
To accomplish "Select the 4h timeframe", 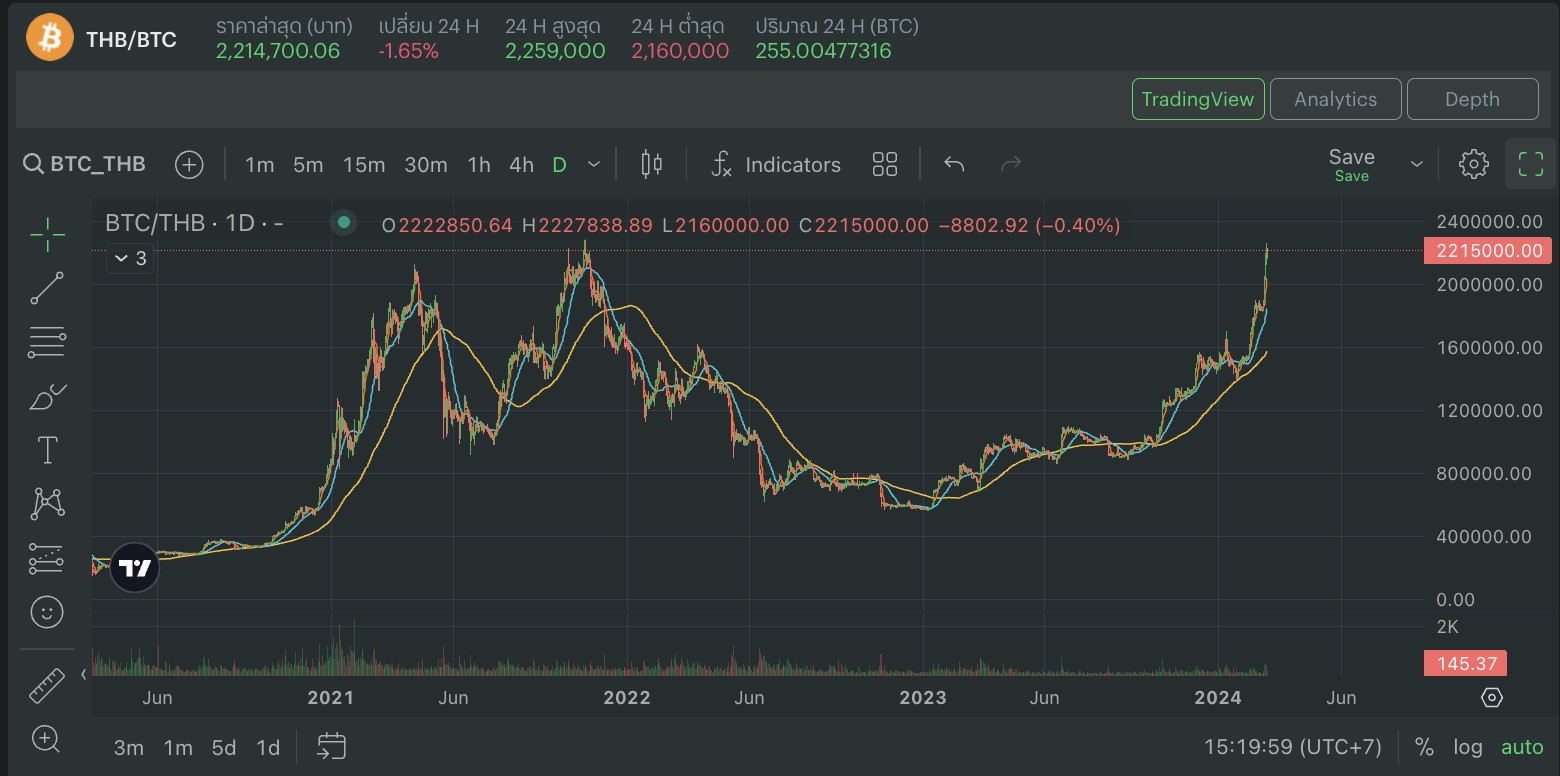I will pos(521,165).
